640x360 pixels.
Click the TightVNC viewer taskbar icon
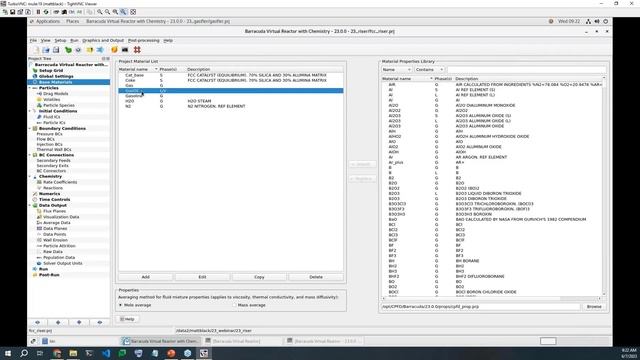[x=204, y=353]
